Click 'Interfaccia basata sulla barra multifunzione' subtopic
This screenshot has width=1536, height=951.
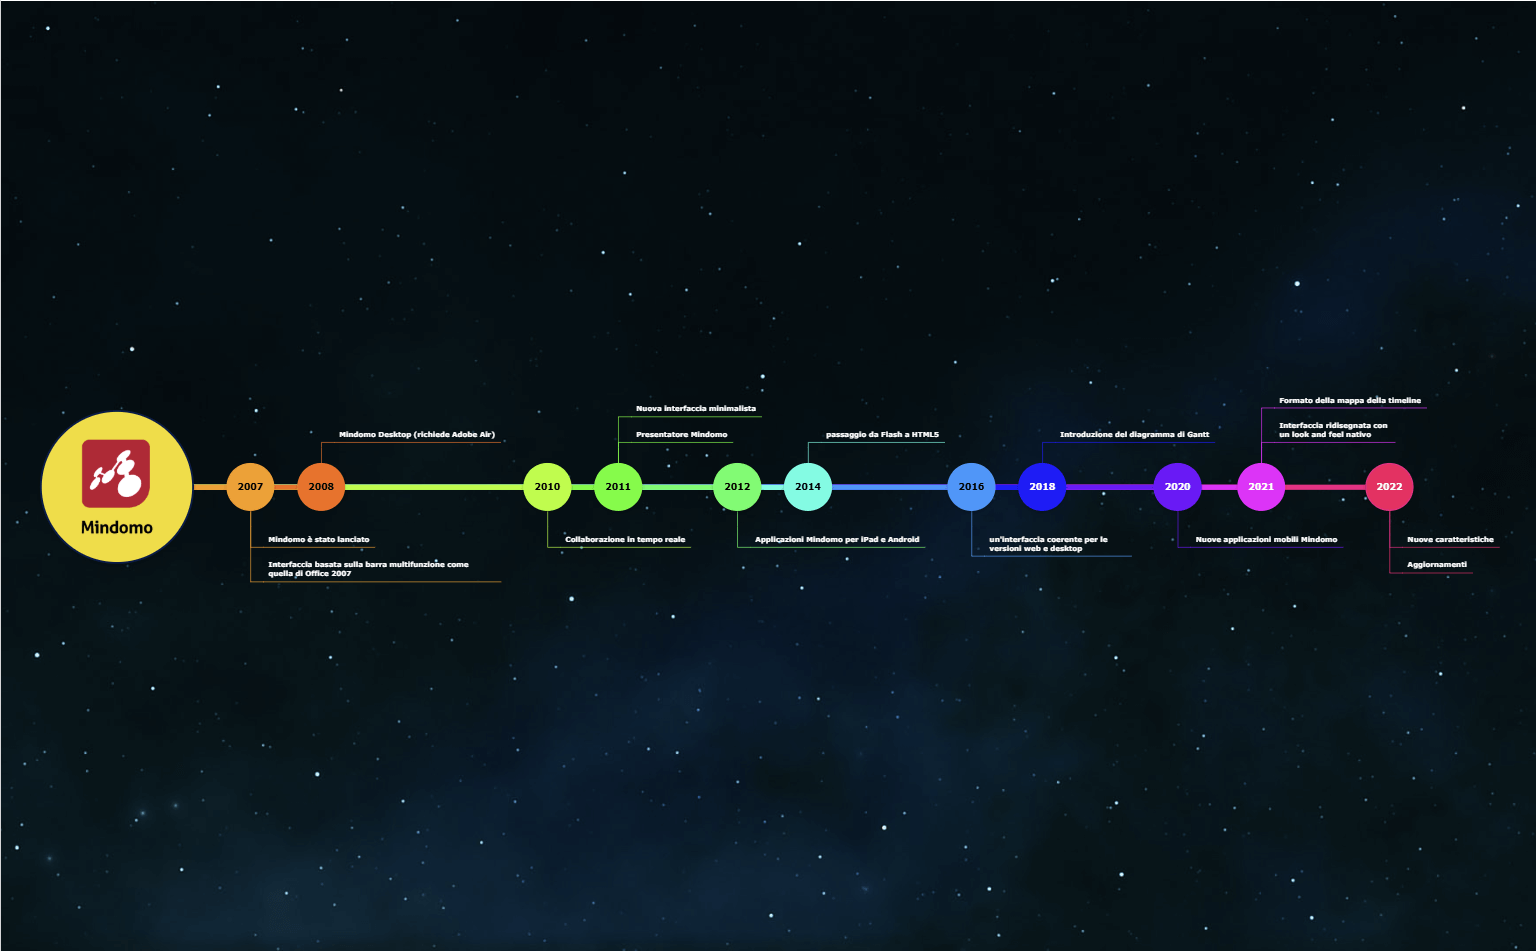368,569
